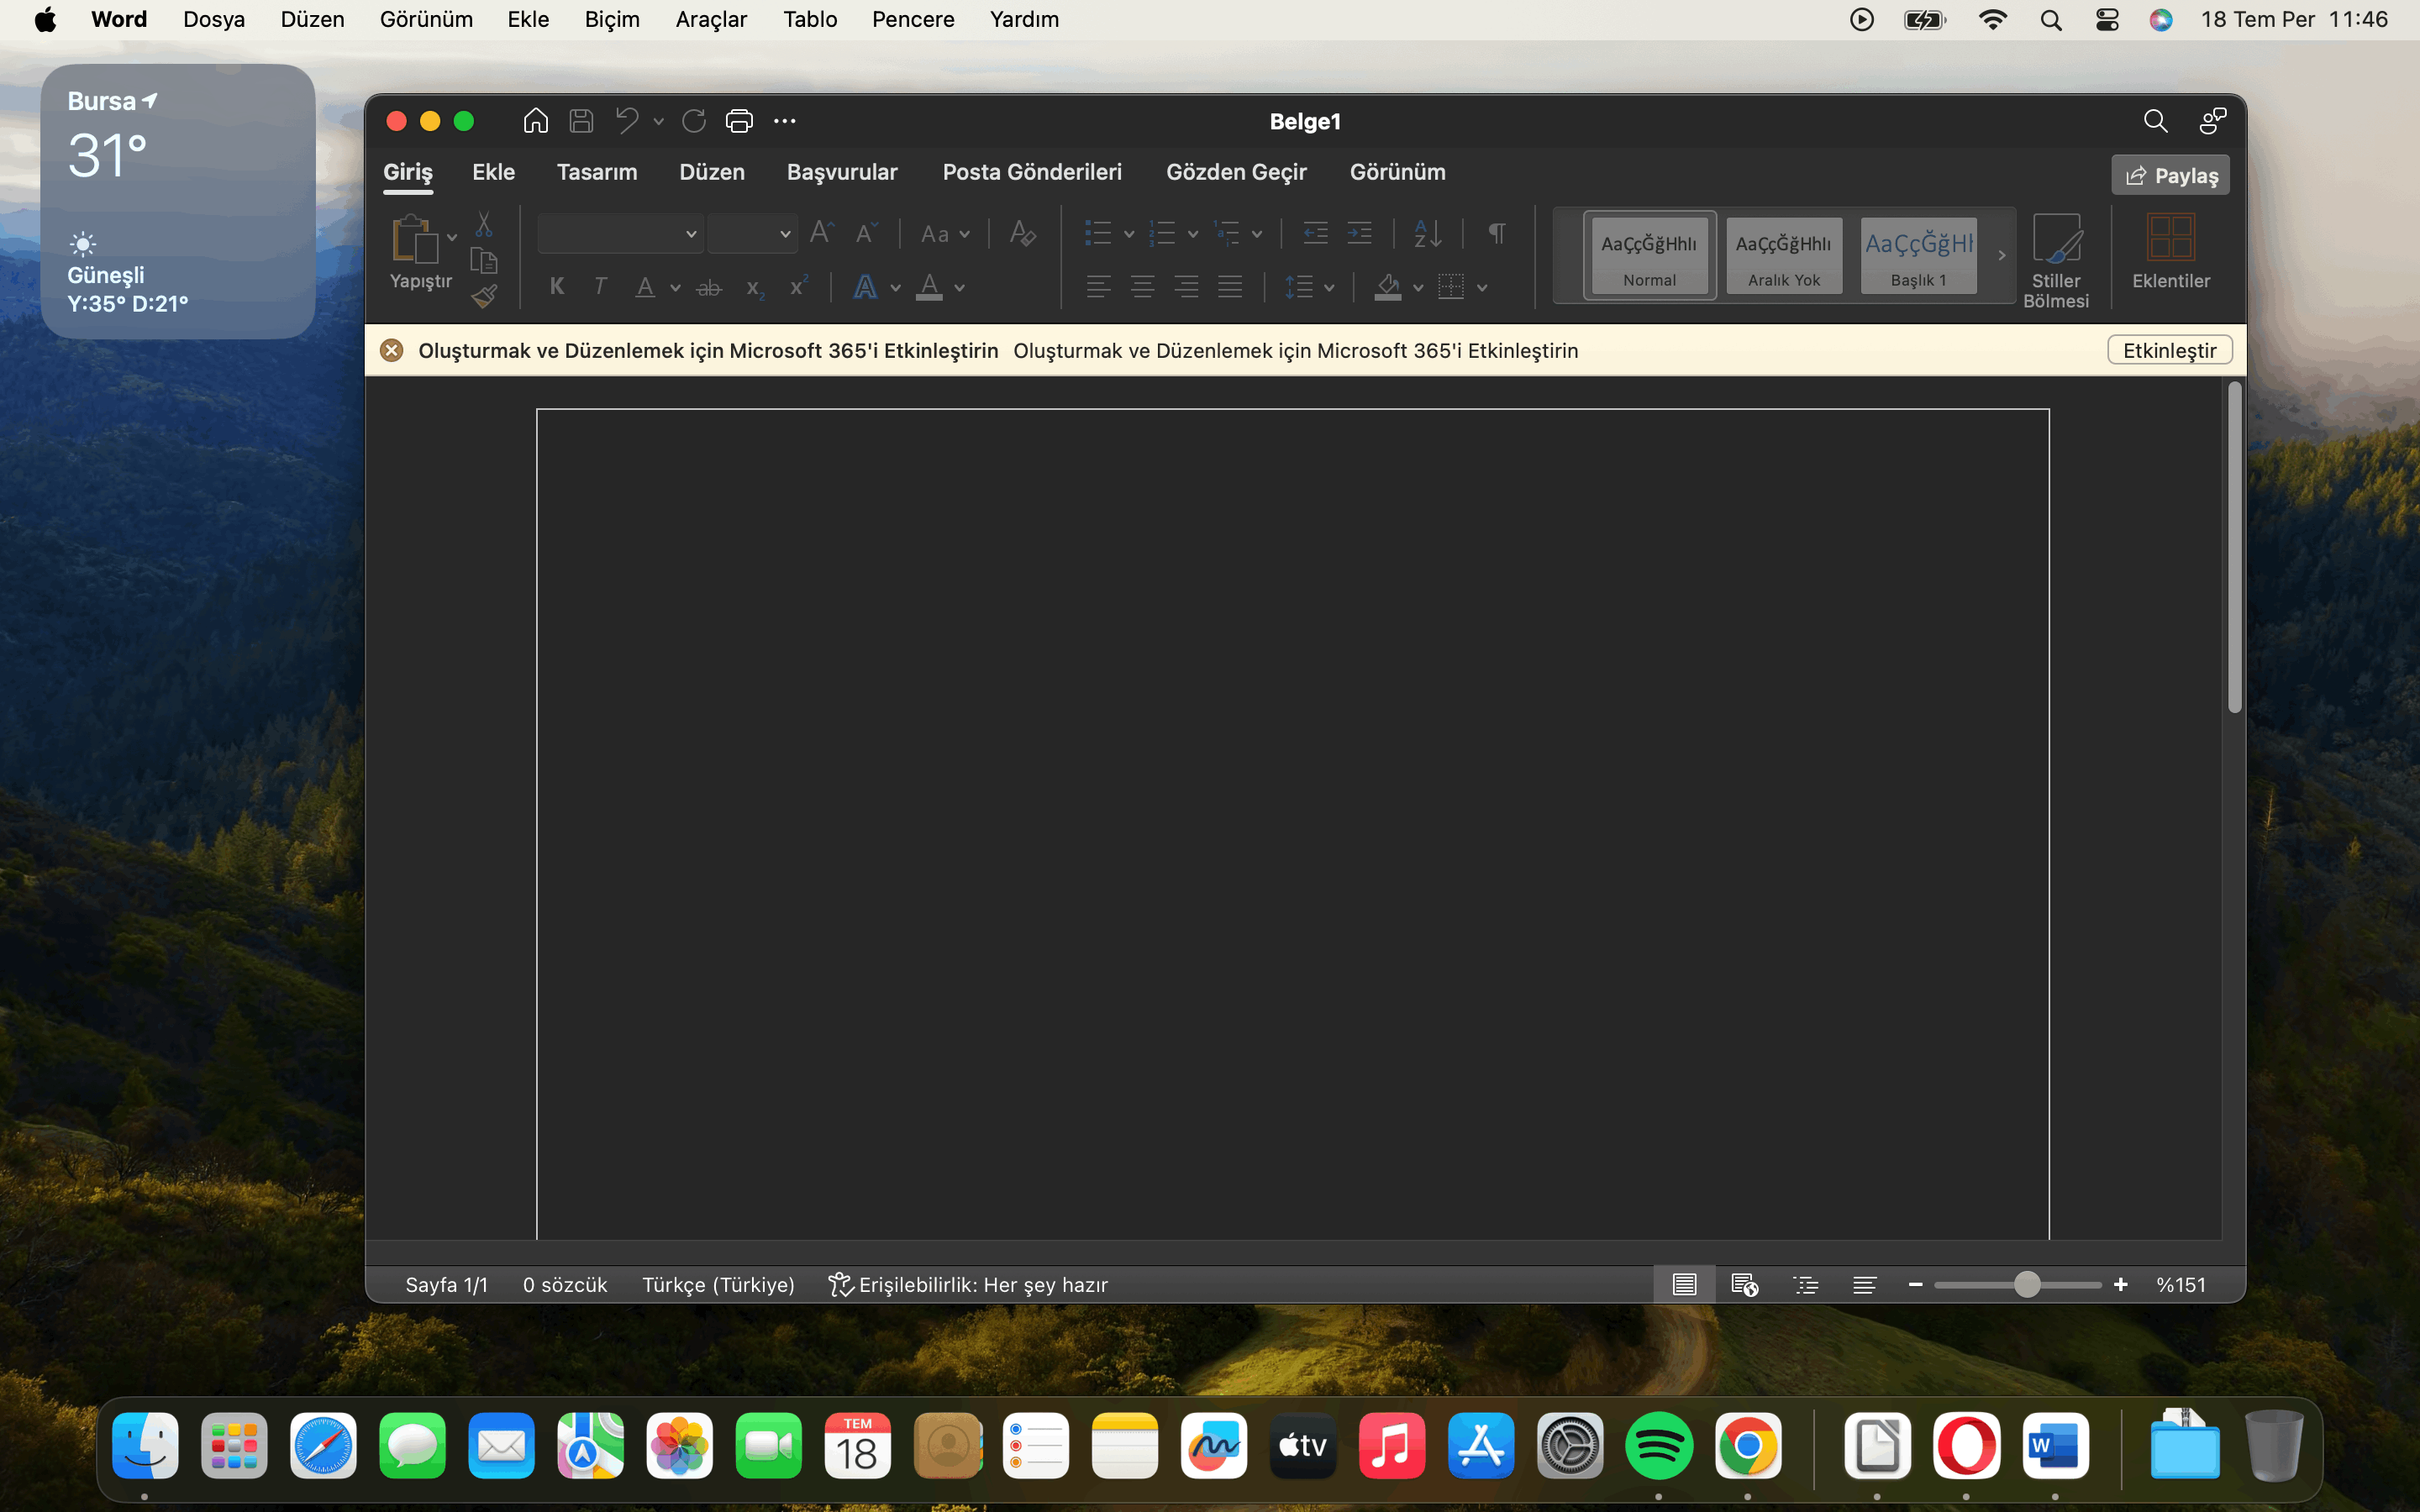Justify the paragraph text
This screenshot has width=2420, height=1512.
(x=1230, y=287)
